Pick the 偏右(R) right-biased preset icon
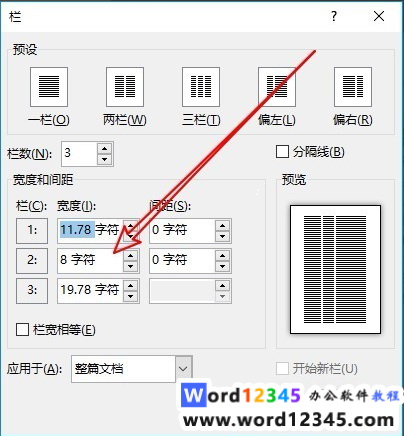The image size is (404, 436). pos(353,87)
